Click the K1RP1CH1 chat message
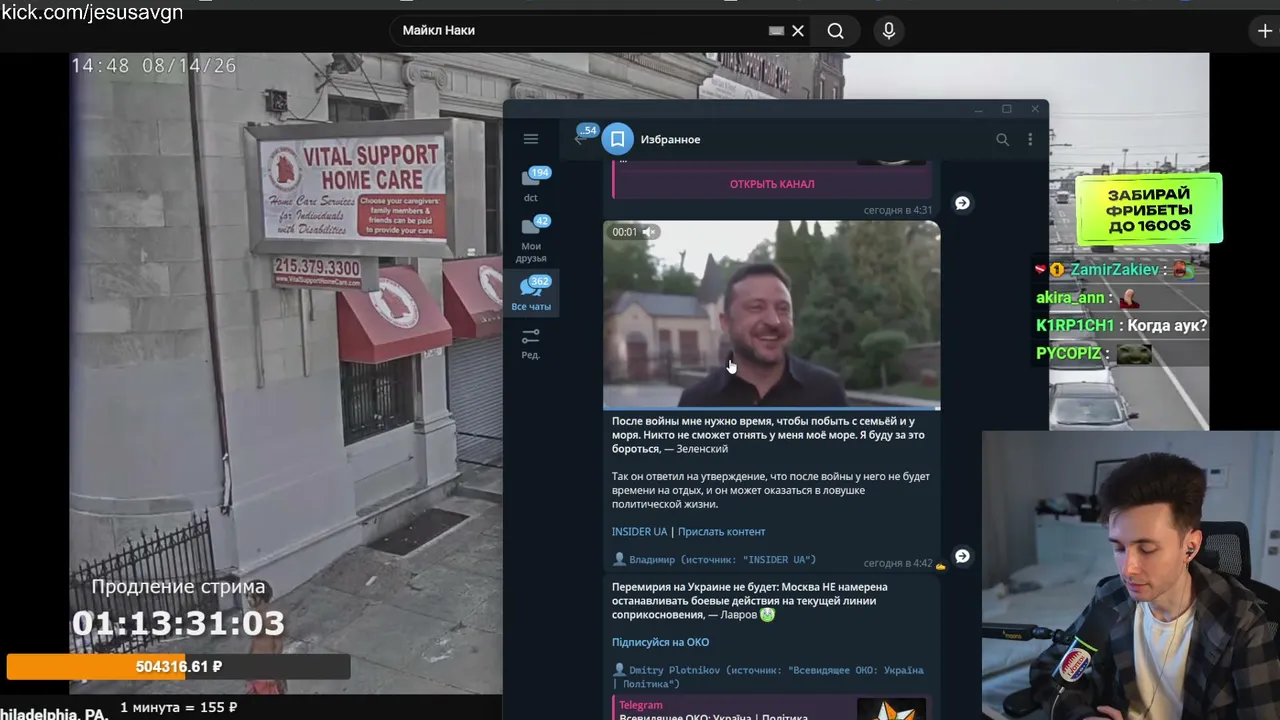The height and width of the screenshot is (720, 1280). point(1121,326)
